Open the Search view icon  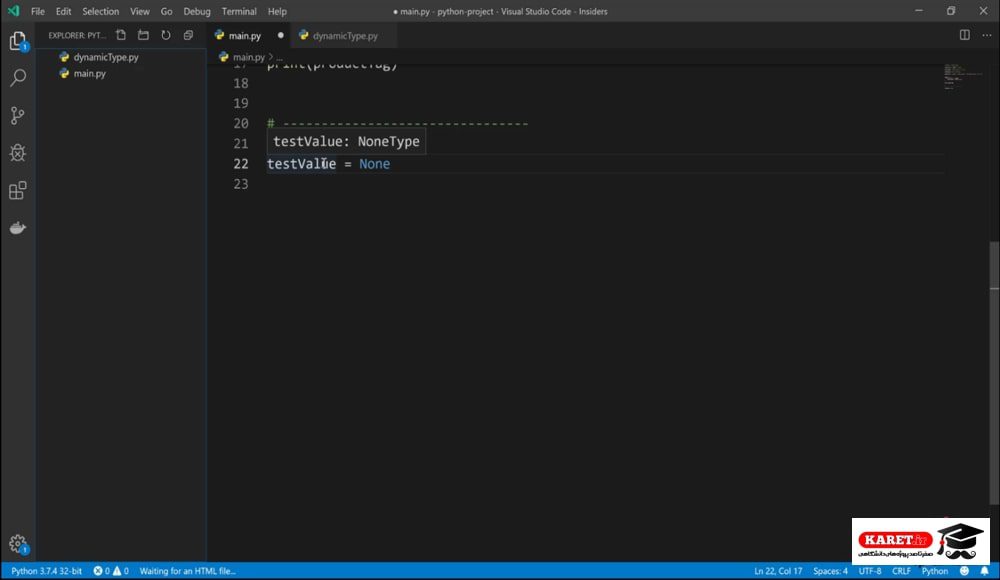(18, 78)
